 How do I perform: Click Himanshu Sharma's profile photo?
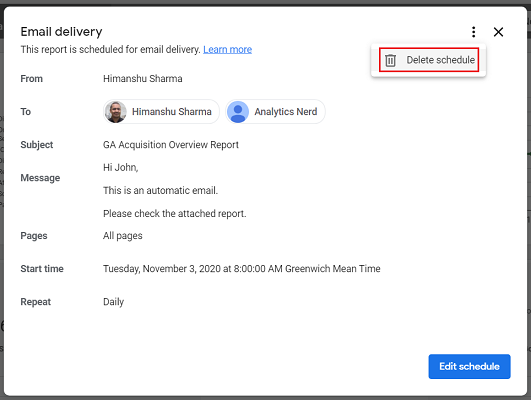pos(115,112)
